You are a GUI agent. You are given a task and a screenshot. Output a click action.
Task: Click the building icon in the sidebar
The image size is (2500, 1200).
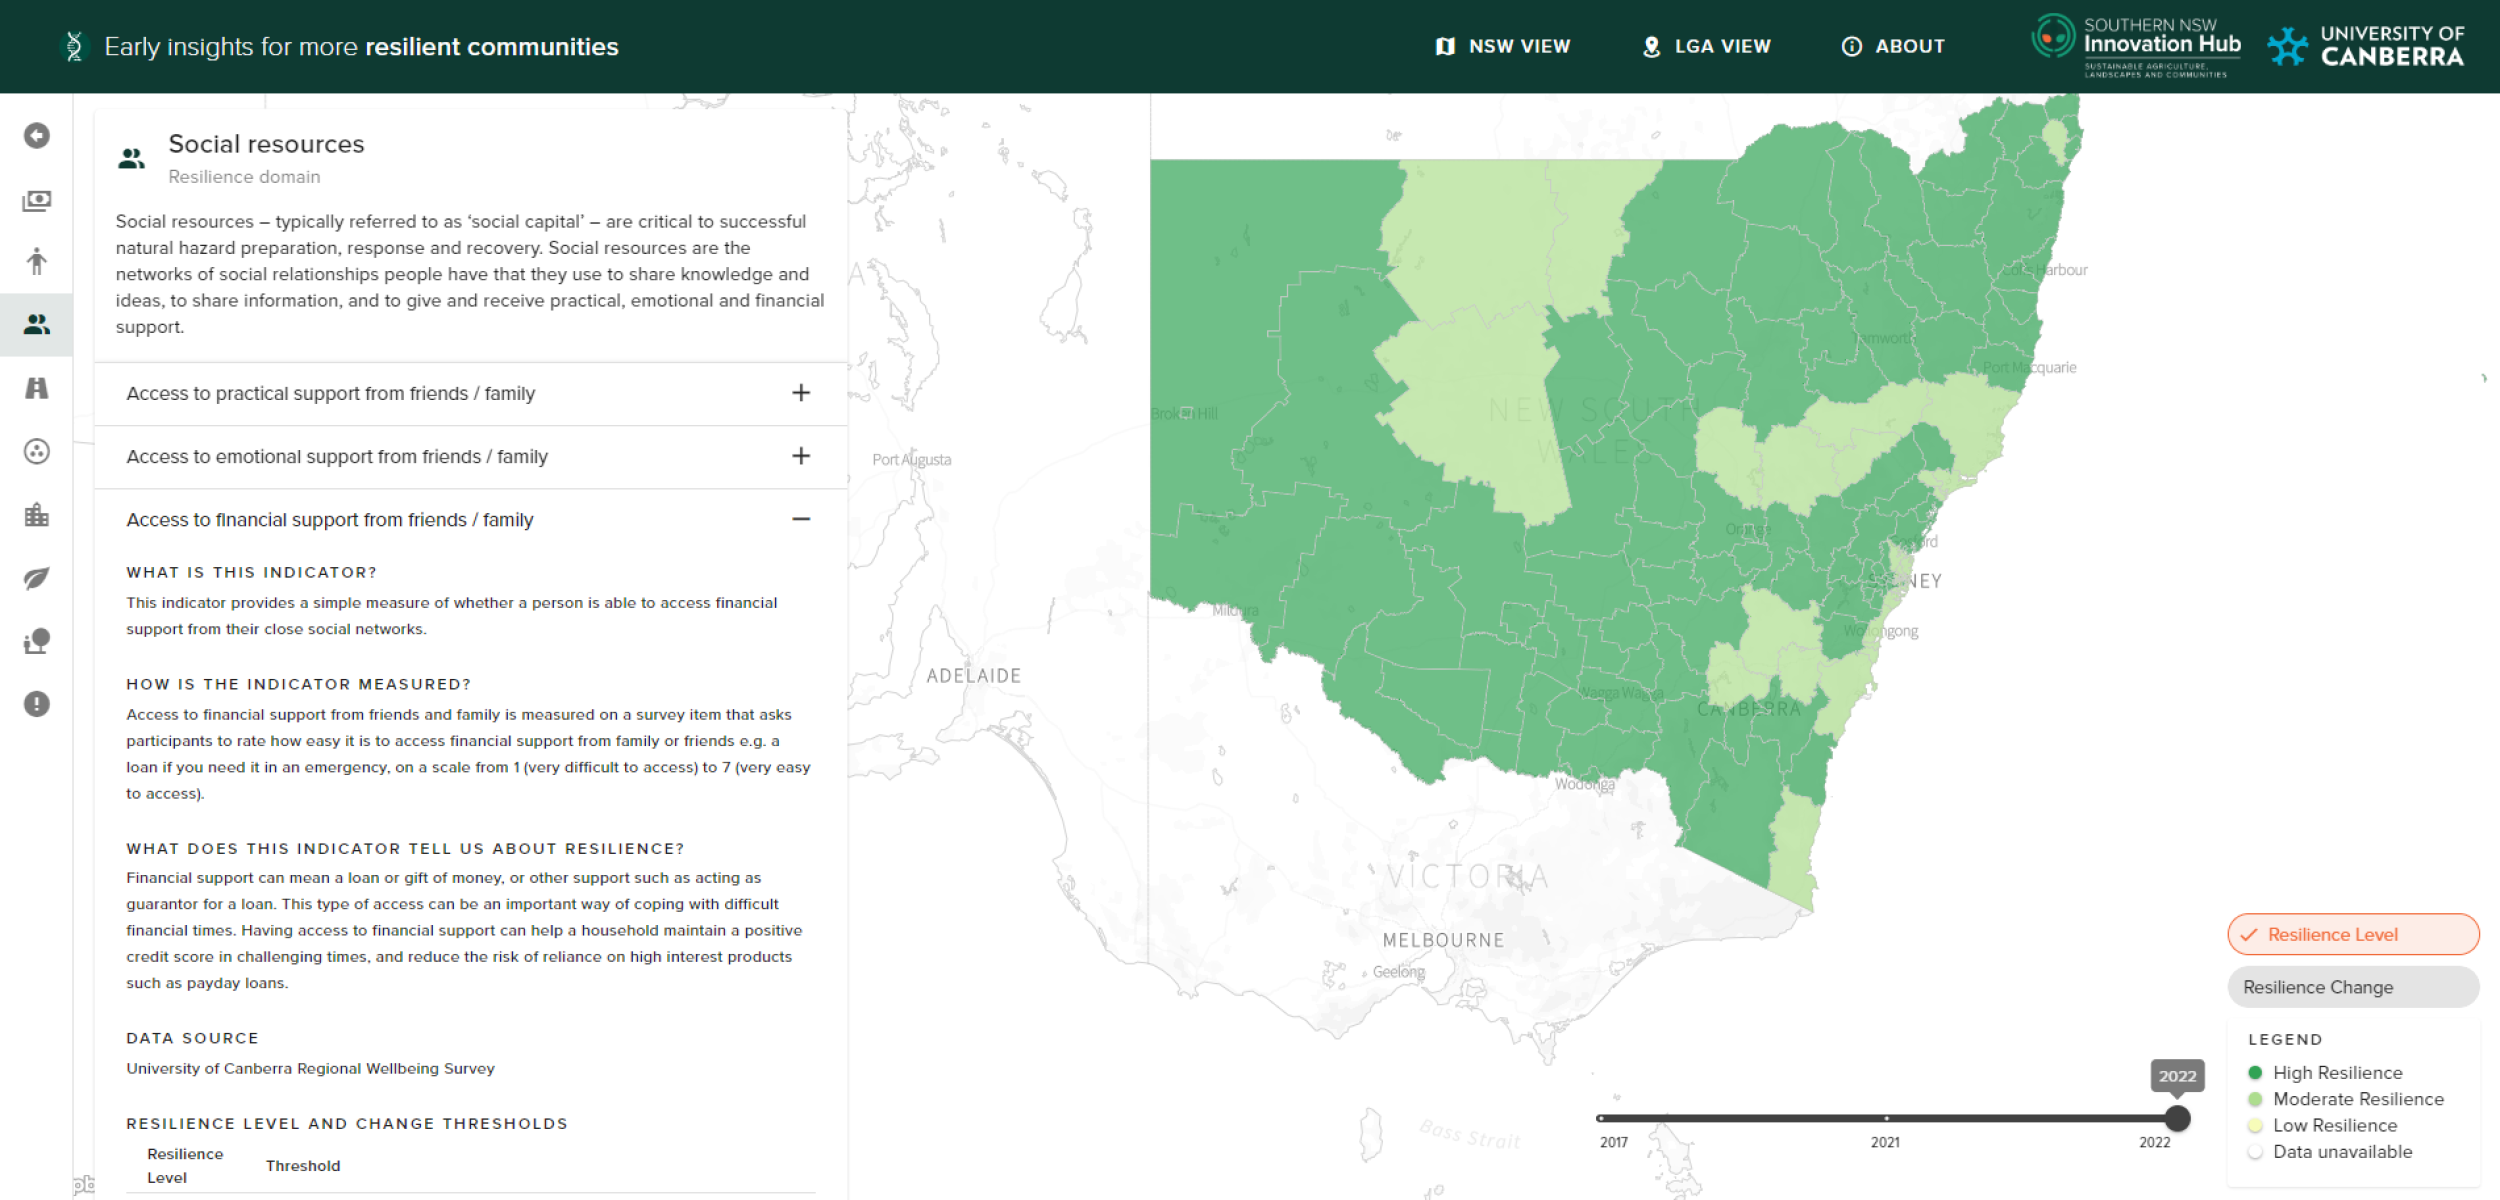point(37,515)
